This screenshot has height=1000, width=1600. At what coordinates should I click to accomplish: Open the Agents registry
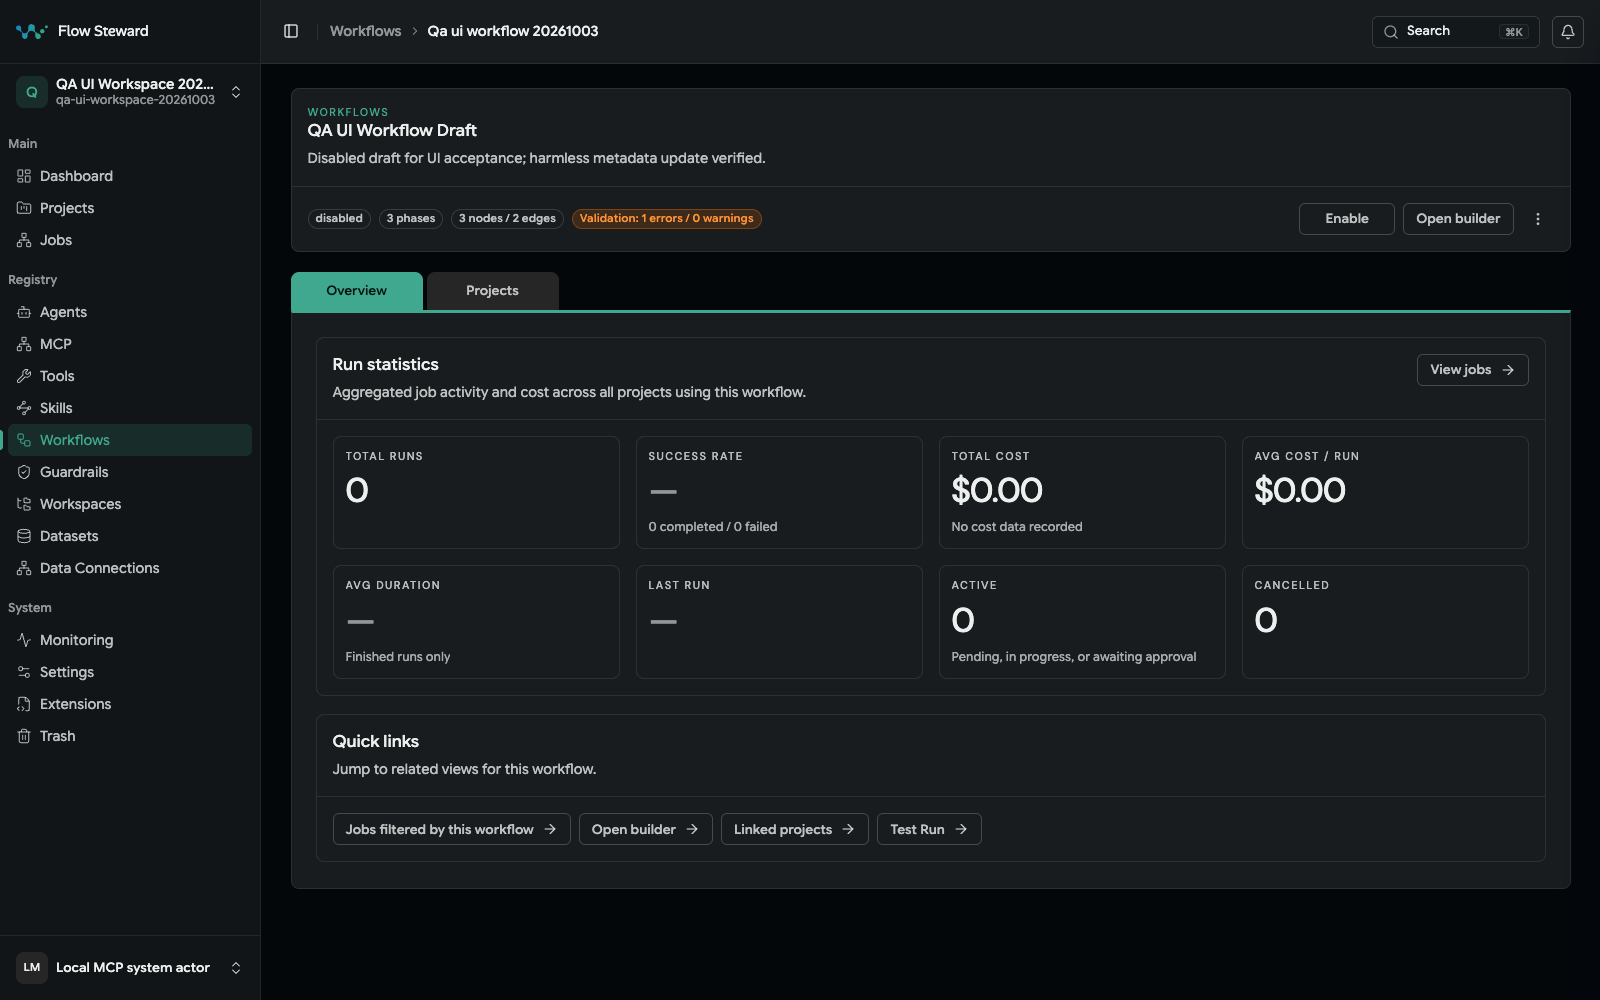click(130, 312)
